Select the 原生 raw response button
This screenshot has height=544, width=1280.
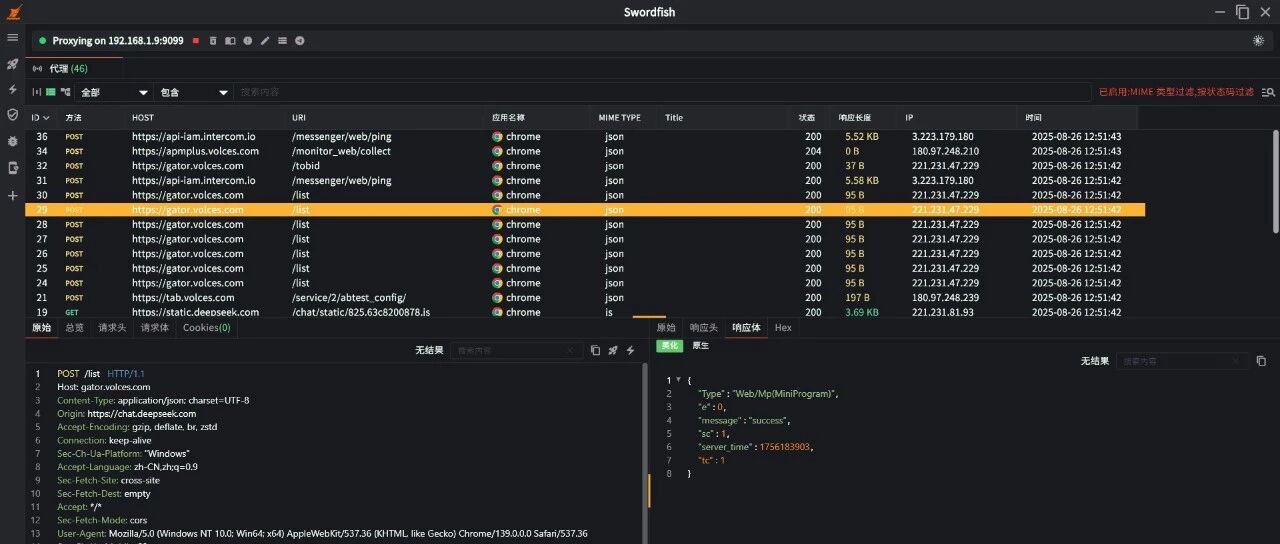(x=701, y=346)
